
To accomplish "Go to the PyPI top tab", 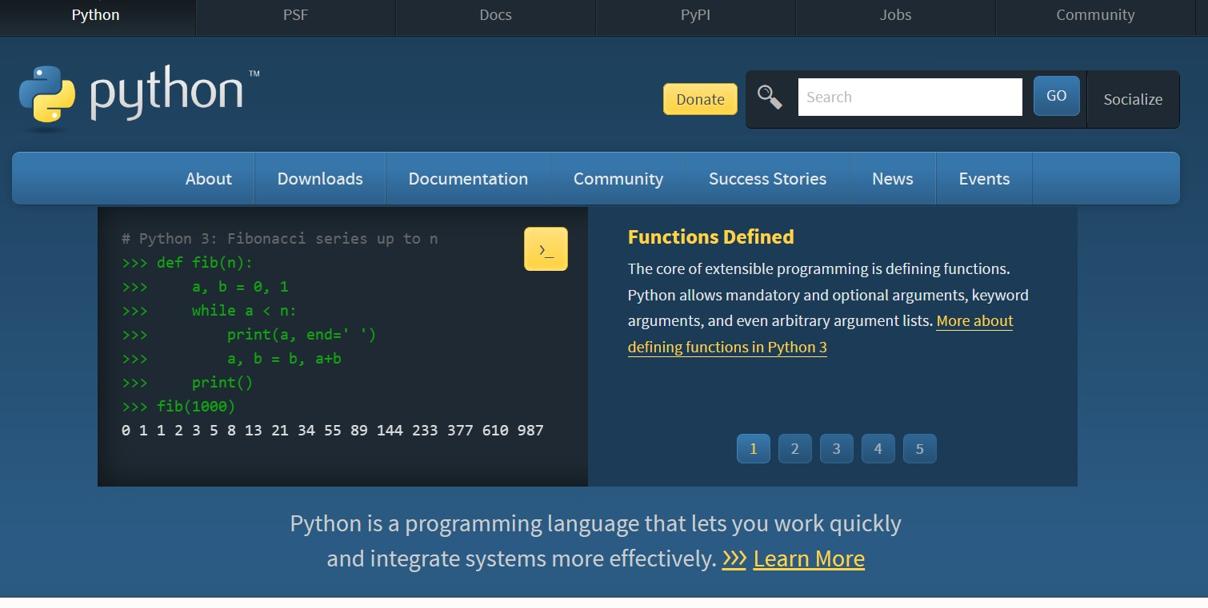I will pyautogui.click(x=696, y=15).
